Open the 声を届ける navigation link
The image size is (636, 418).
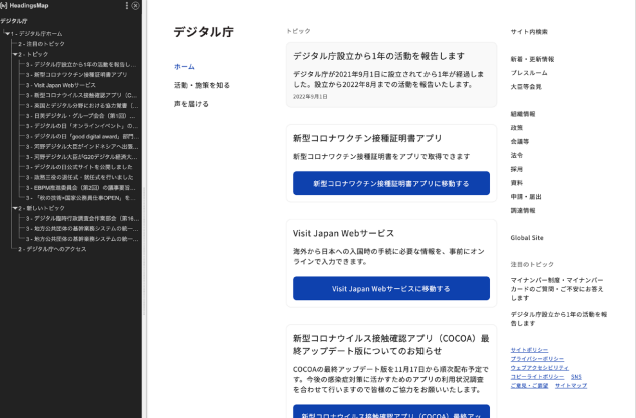pyautogui.click(x=191, y=104)
